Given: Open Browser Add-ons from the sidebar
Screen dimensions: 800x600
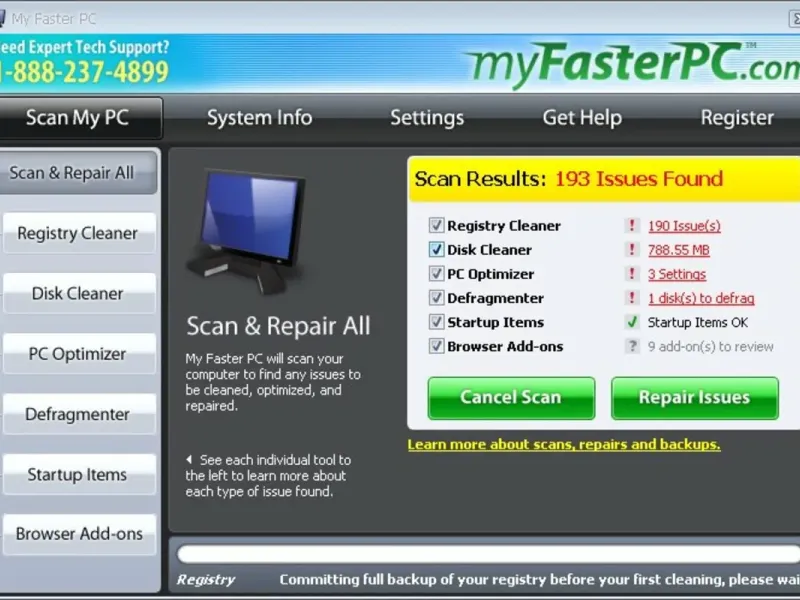Looking at the screenshot, I should pos(79,534).
